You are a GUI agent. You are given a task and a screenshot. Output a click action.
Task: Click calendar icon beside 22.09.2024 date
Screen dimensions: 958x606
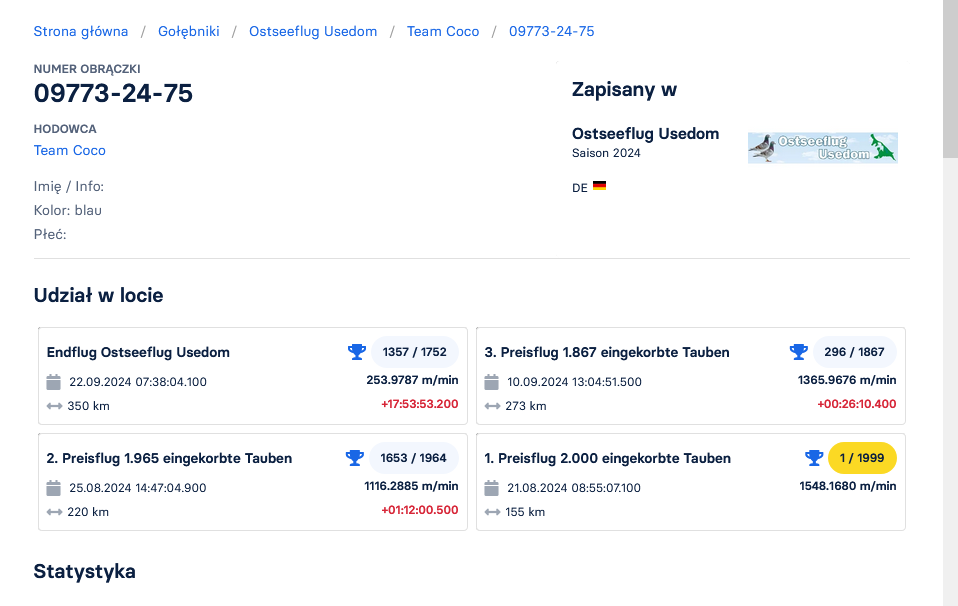tap(54, 382)
